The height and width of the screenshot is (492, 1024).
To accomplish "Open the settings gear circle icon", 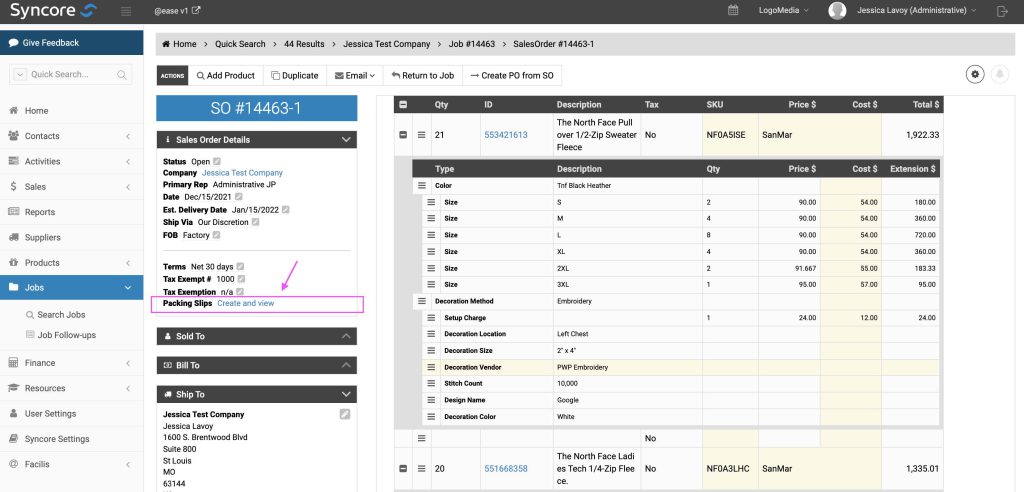I will click(975, 74).
